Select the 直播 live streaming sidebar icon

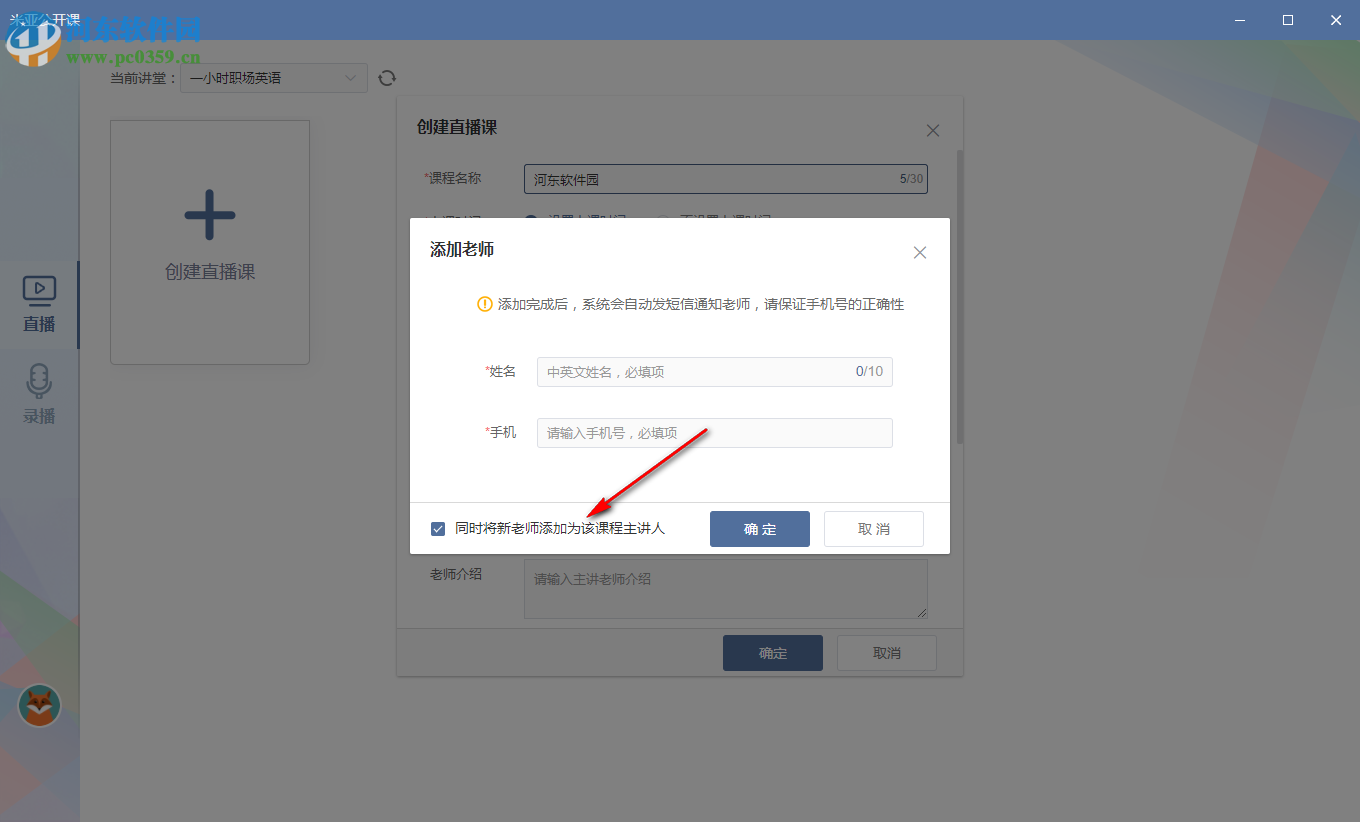[38, 291]
